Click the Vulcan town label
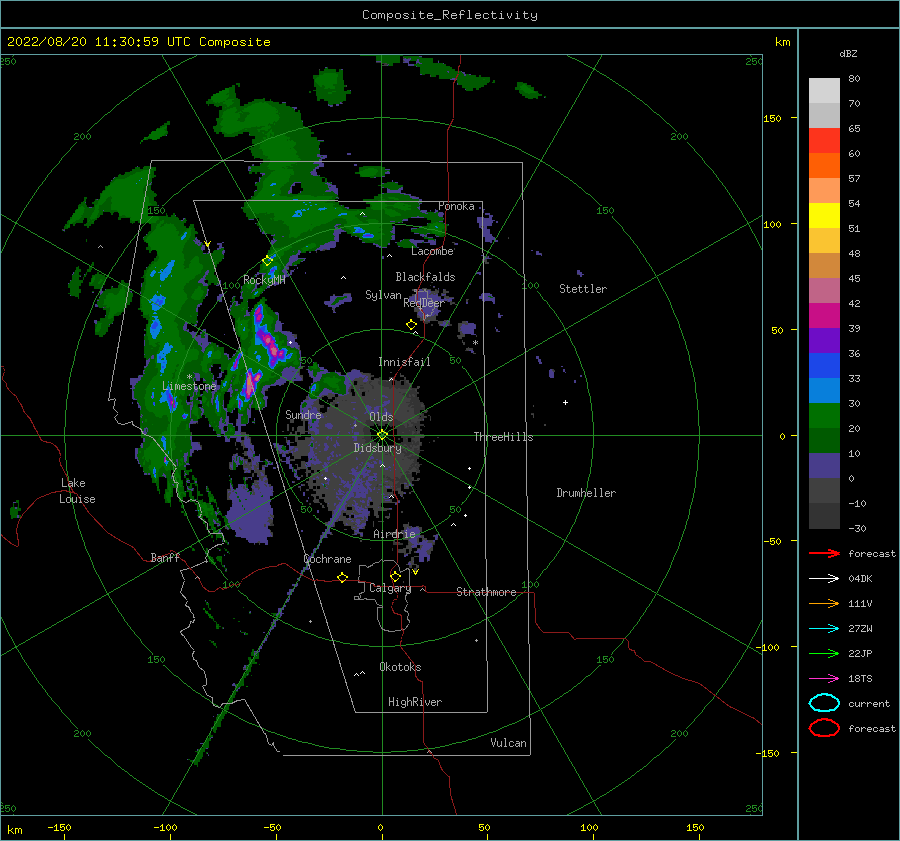This screenshot has height=841, width=900. pos(508,743)
